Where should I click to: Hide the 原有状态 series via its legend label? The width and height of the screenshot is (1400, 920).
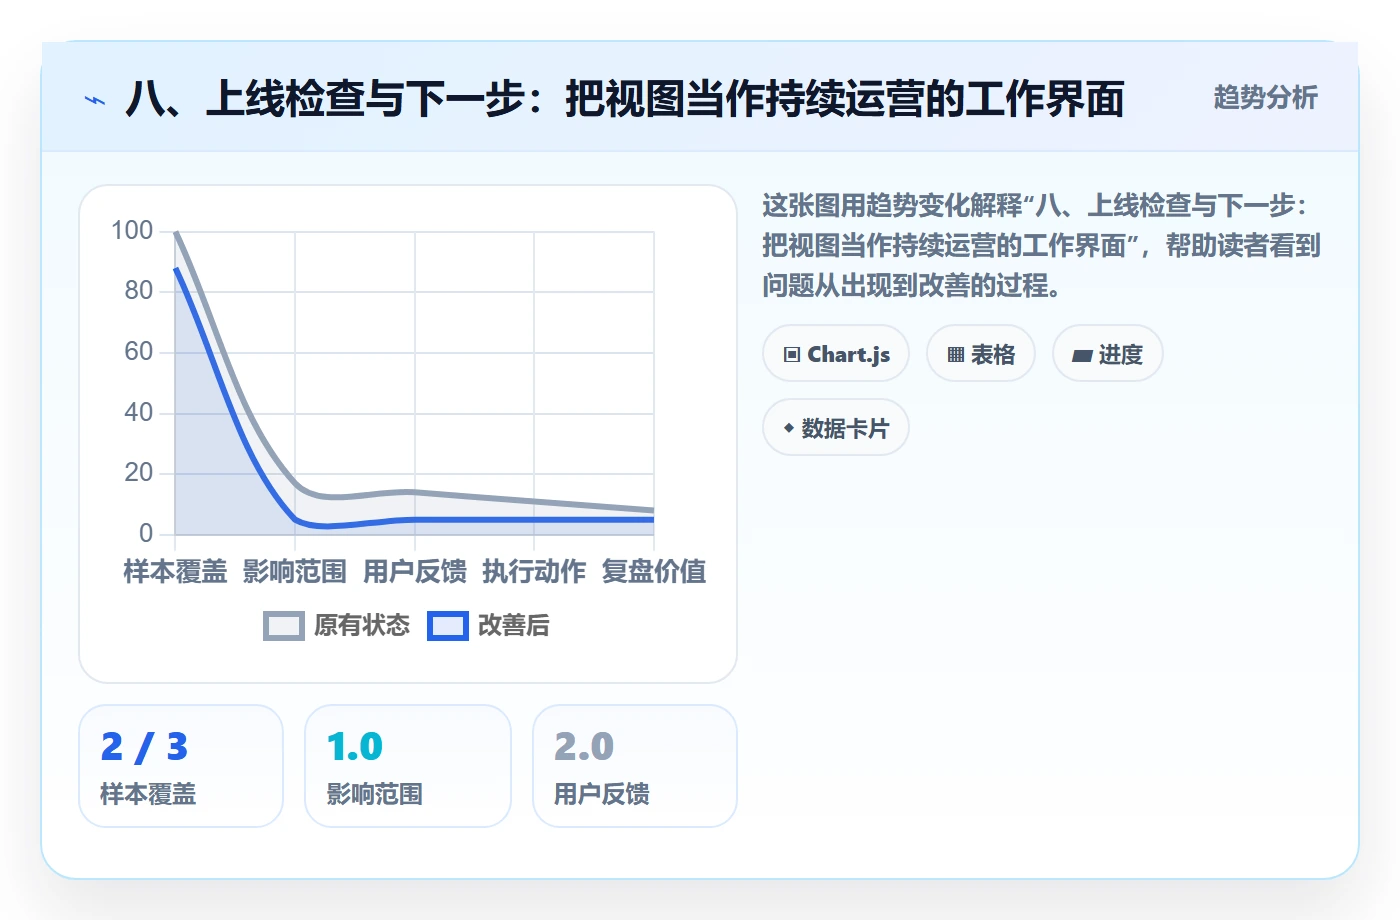click(362, 626)
